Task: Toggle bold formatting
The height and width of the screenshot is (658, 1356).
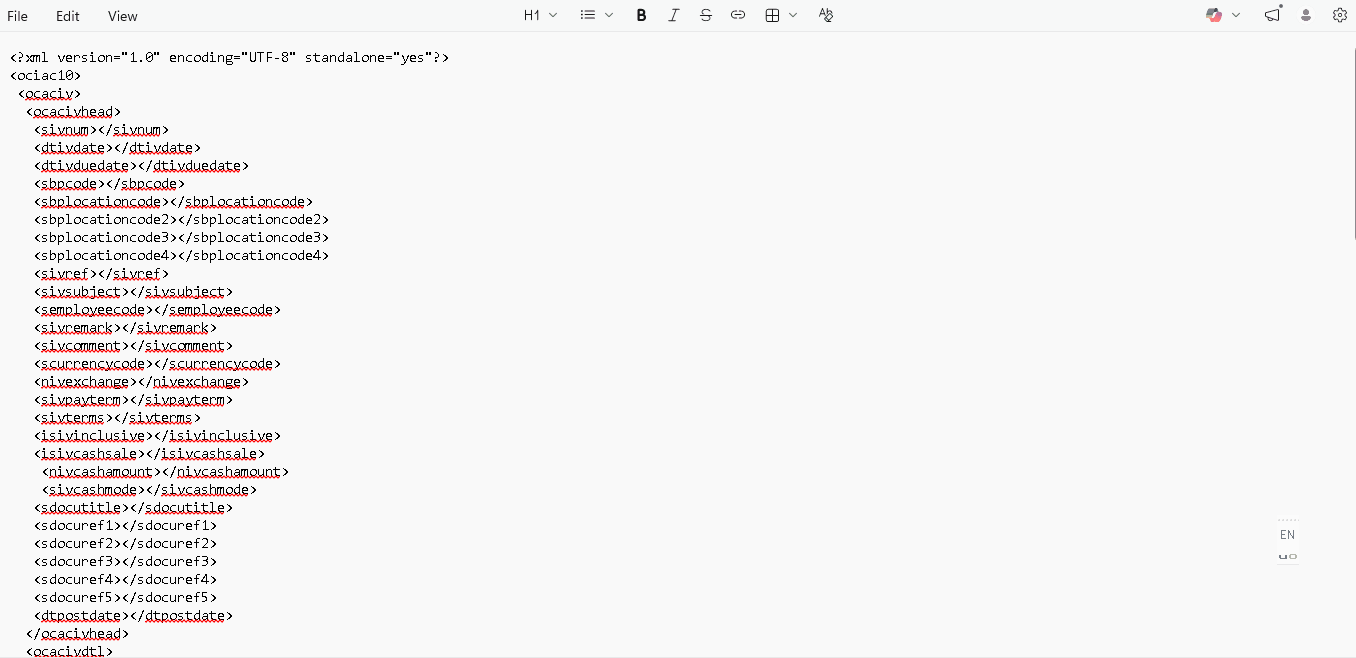Action: pyautogui.click(x=641, y=15)
